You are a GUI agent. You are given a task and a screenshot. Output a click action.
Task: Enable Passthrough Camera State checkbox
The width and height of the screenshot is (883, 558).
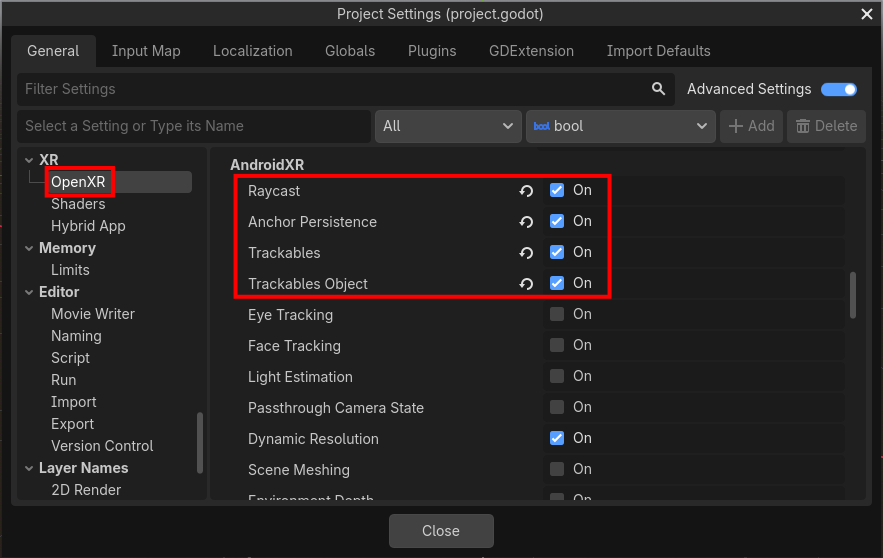click(556, 407)
